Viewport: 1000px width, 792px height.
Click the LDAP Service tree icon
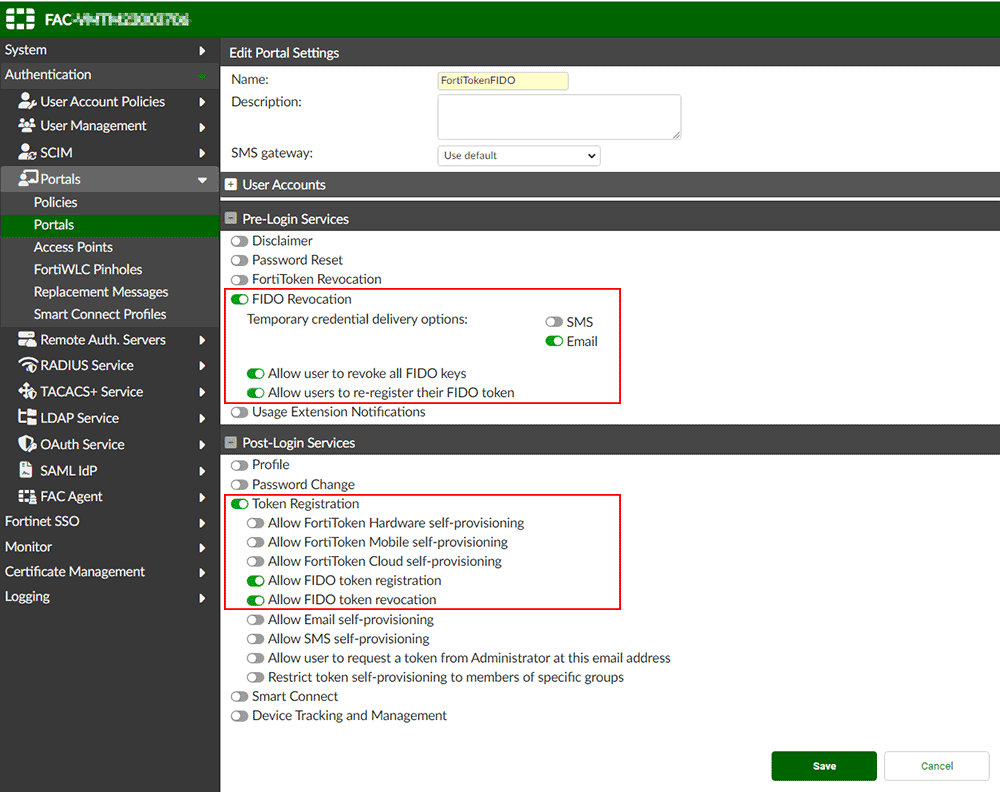(27, 417)
